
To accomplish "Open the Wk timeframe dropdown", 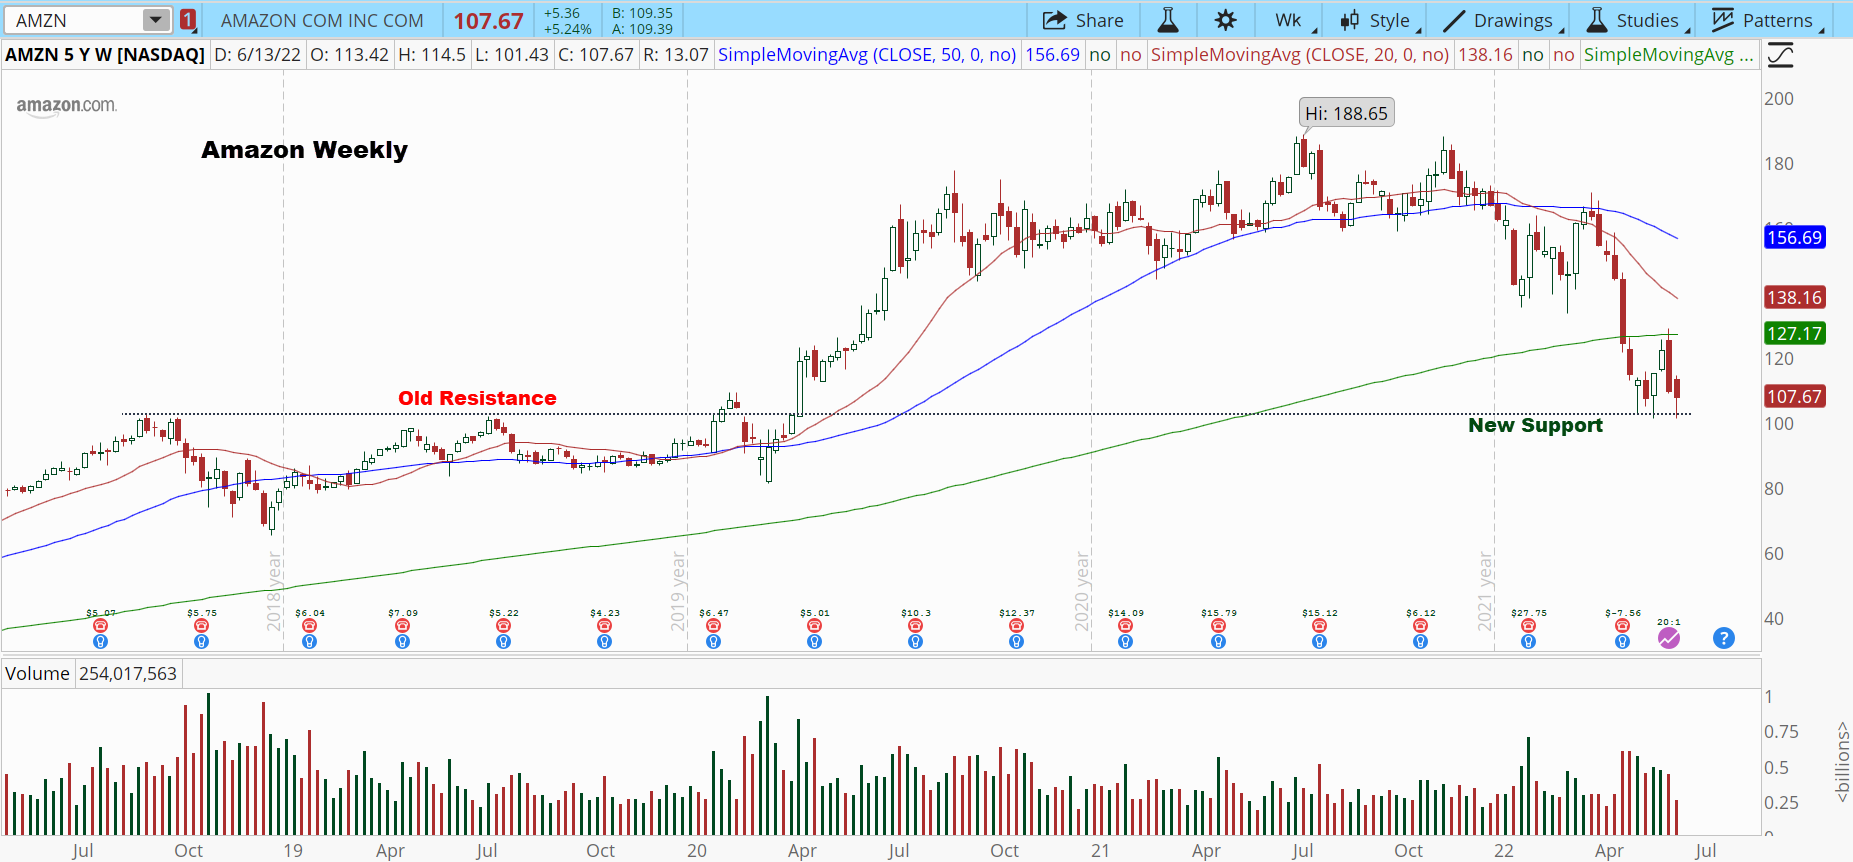I will [x=1289, y=20].
